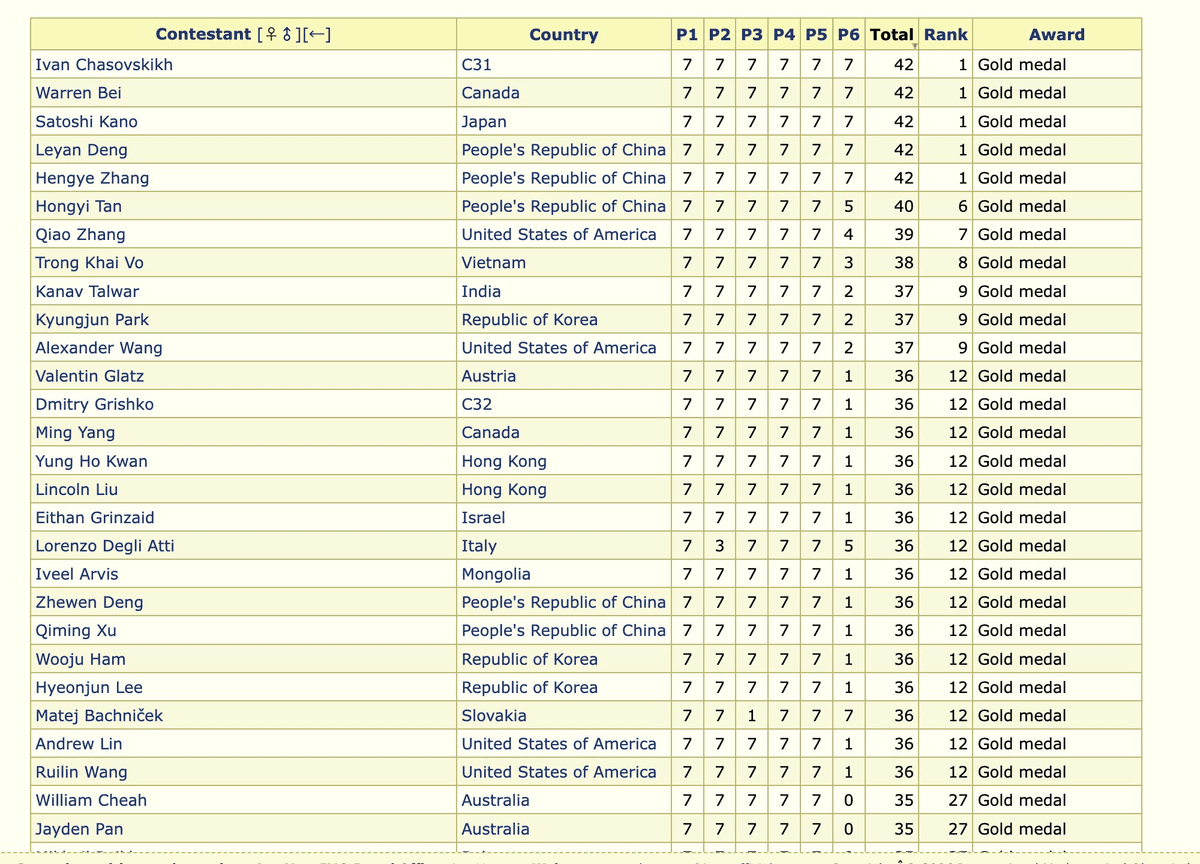Open Jayden Pan's contestant page
This screenshot has height=864, width=1200.
79,830
